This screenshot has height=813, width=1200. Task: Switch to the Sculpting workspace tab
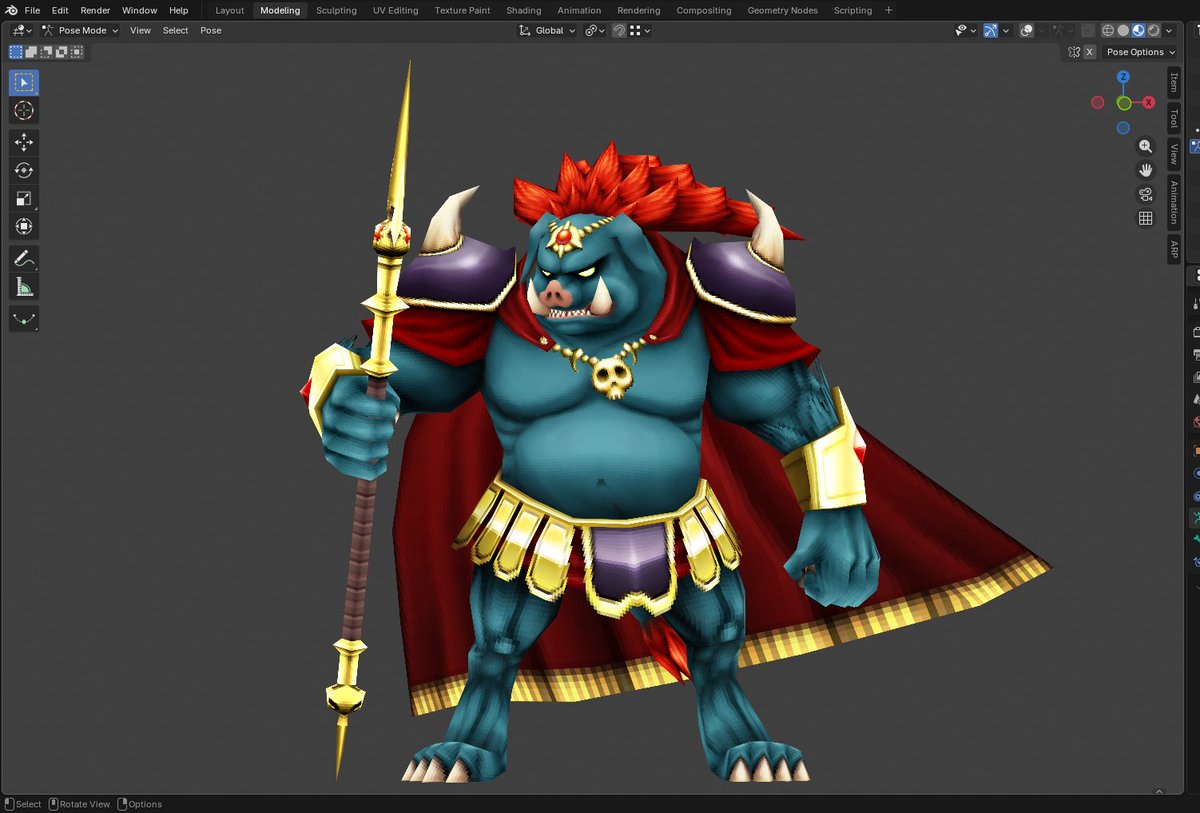tap(336, 10)
